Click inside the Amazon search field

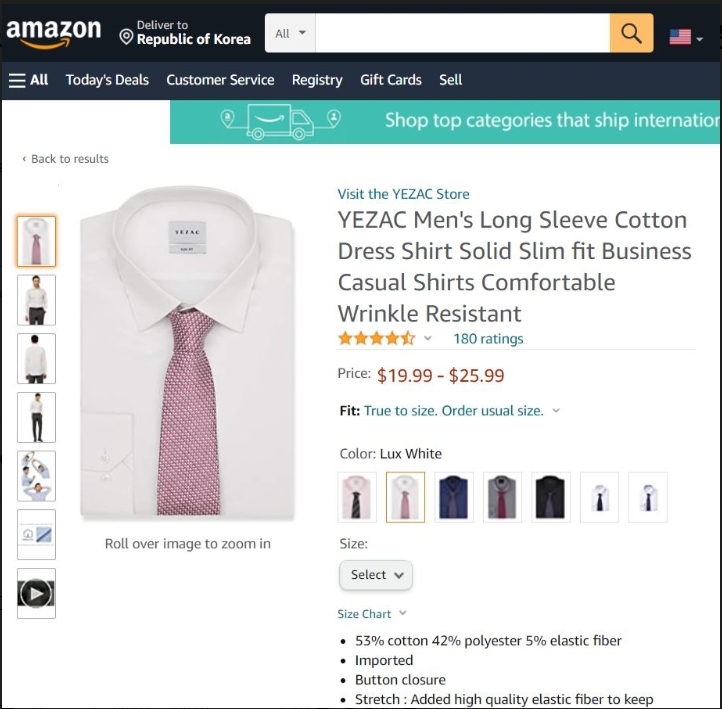(x=462, y=34)
